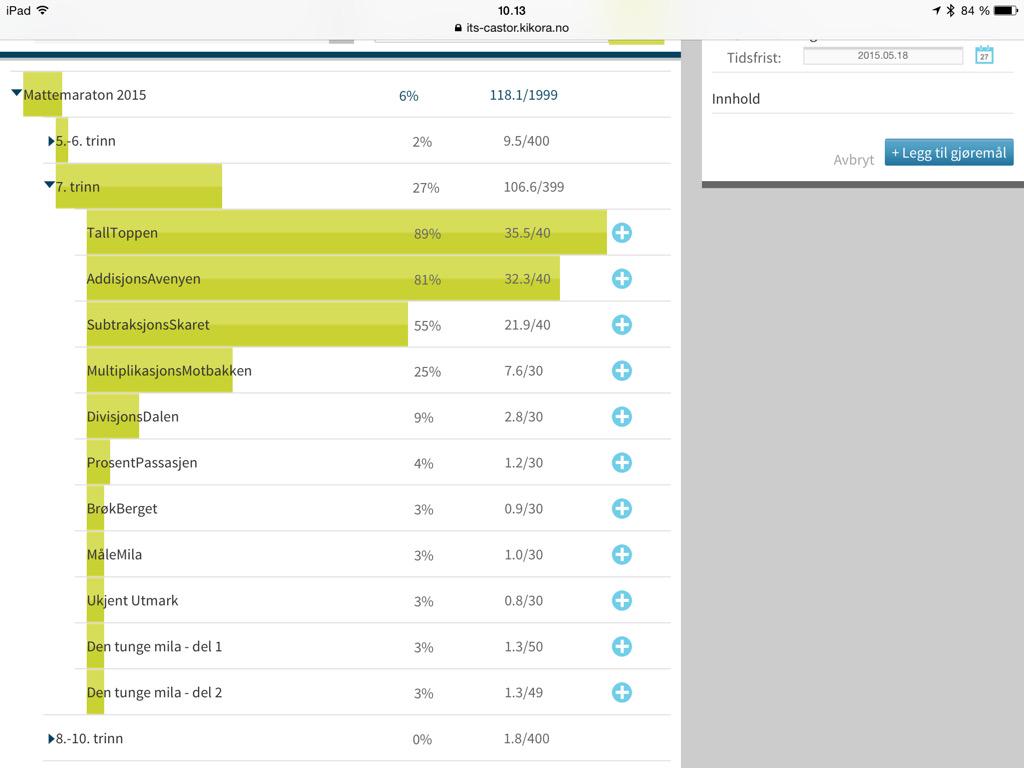This screenshot has height=768, width=1024.
Task: Click the 6% Mattemaraton percentage
Action: [x=409, y=96]
